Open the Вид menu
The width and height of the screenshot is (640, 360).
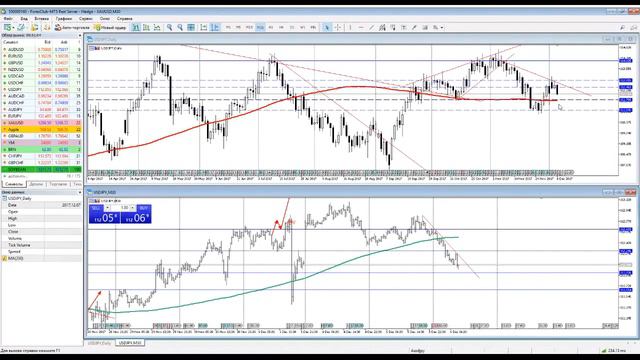click(24, 18)
